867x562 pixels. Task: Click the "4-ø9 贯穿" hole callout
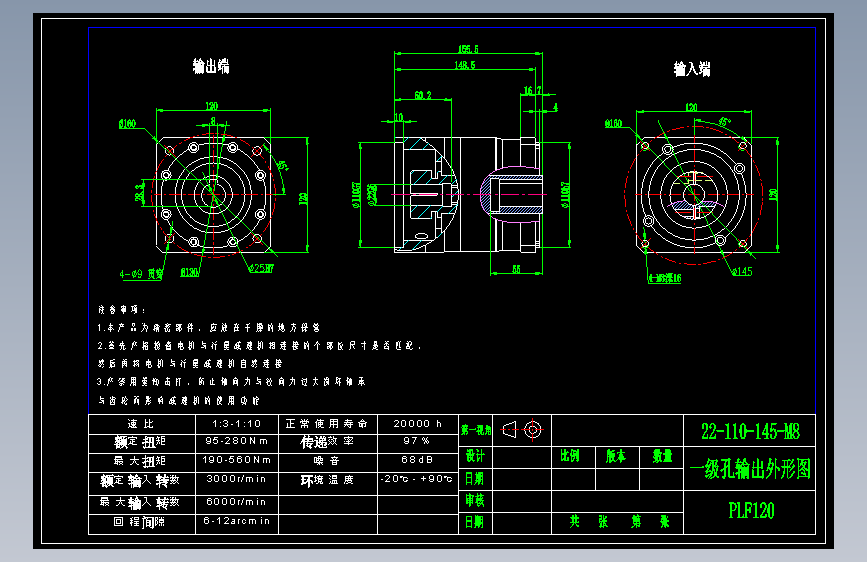[x=141, y=274]
